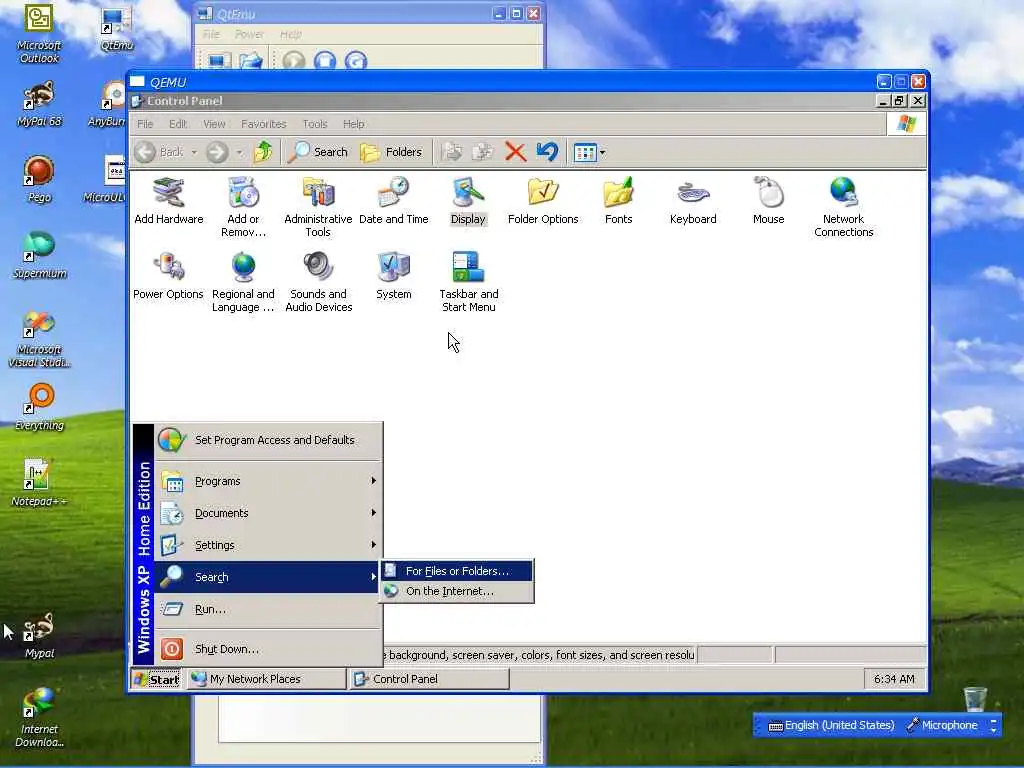Open Power Options icon
This screenshot has width=1024, height=768.
[168, 276]
